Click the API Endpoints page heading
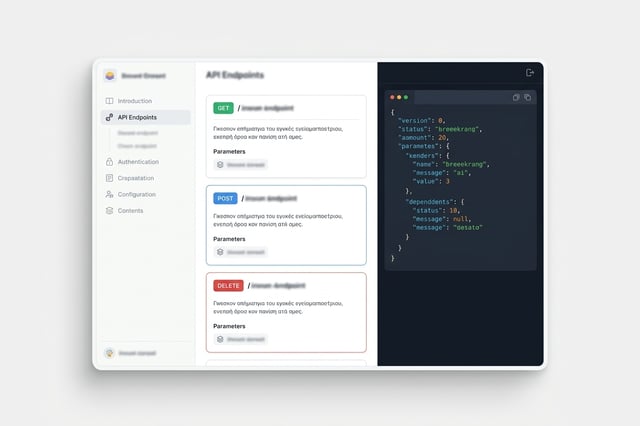 coord(235,75)
